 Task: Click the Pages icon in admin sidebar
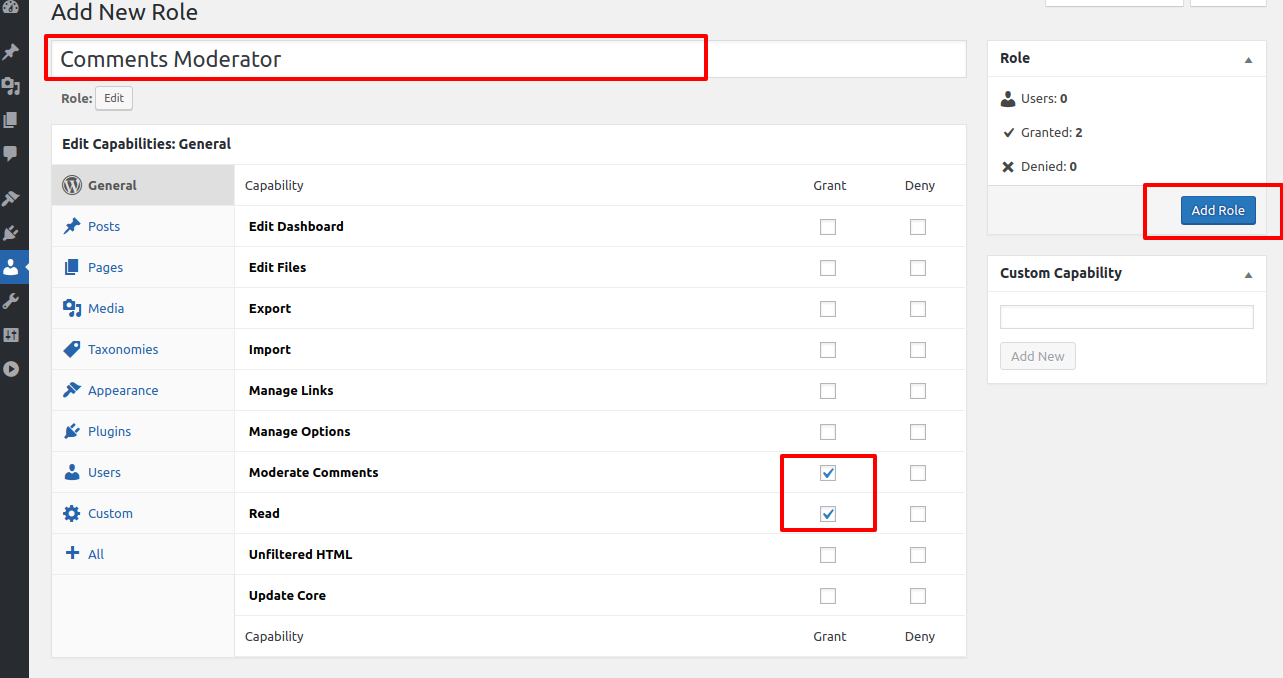pos(13,119)
